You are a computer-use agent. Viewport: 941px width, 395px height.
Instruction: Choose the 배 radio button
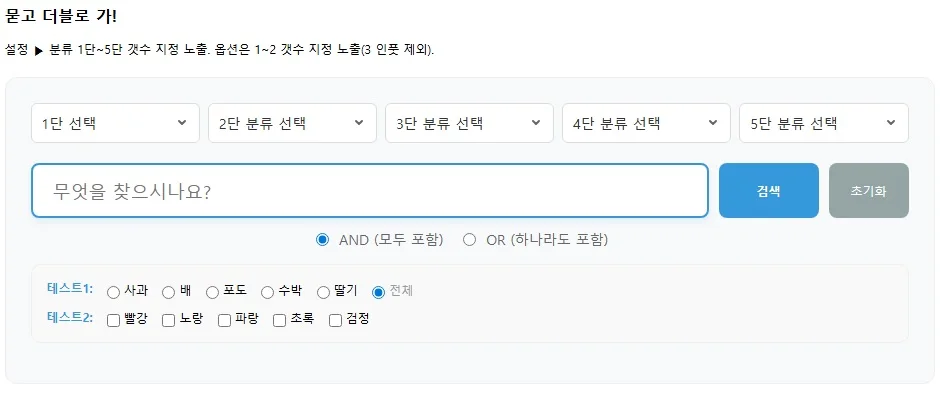(x=169, y=292)
